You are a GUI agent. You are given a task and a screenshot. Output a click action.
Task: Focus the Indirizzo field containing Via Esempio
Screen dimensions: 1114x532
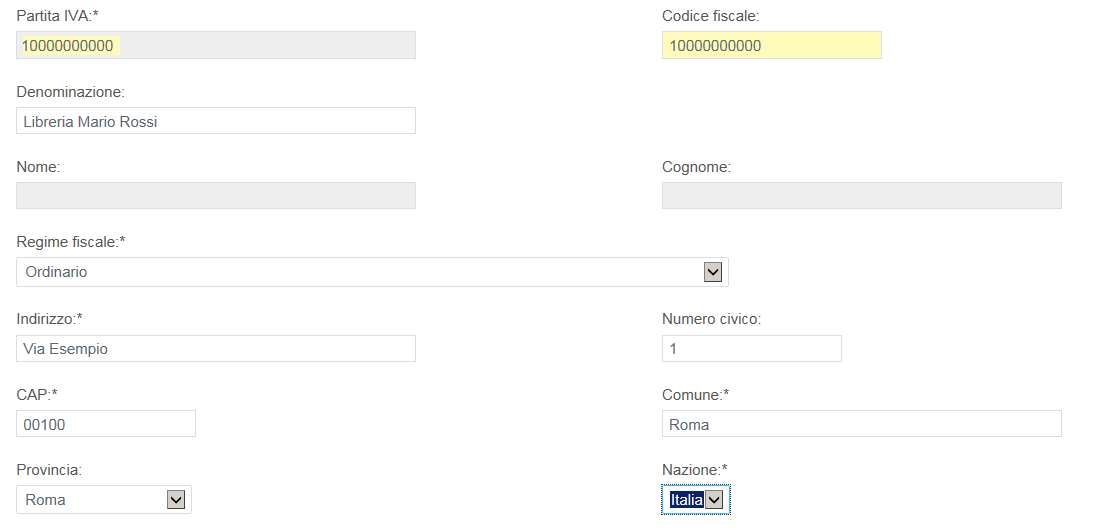[x=216, y=349]
